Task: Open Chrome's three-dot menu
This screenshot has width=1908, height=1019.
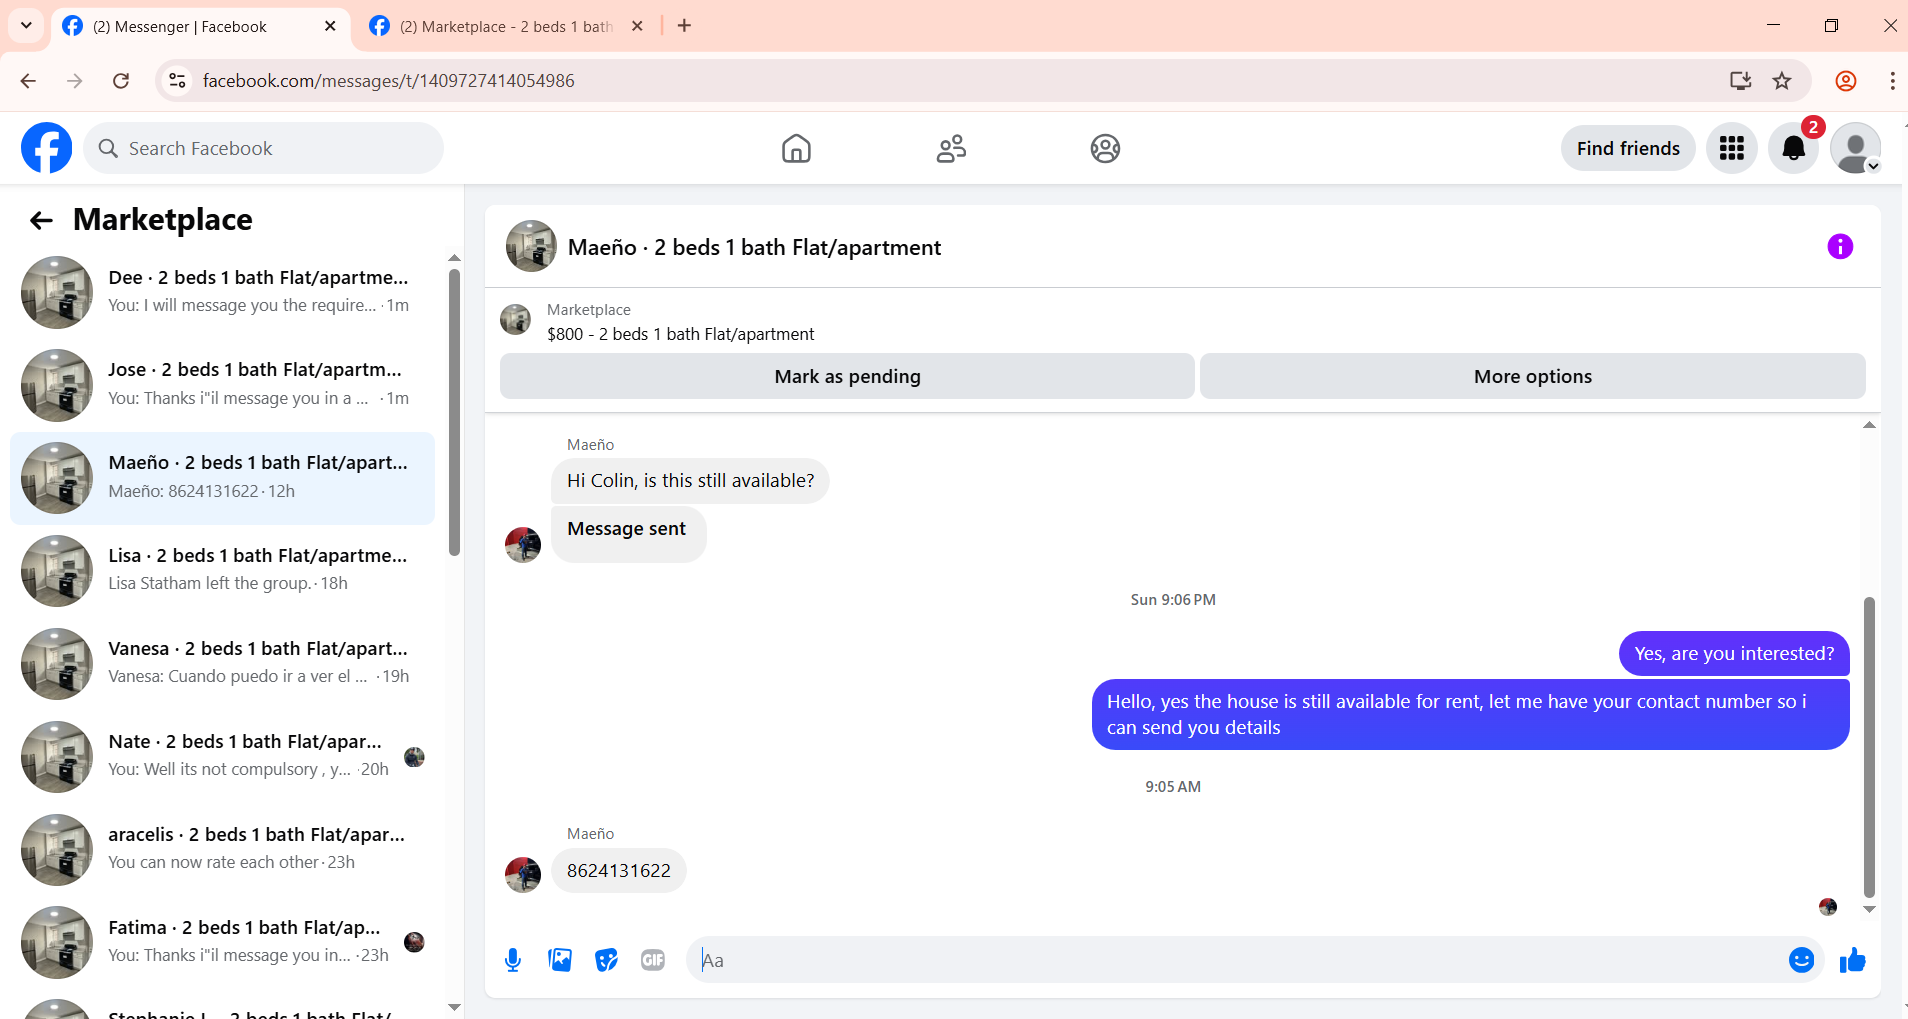Action: pos(1892,81)
